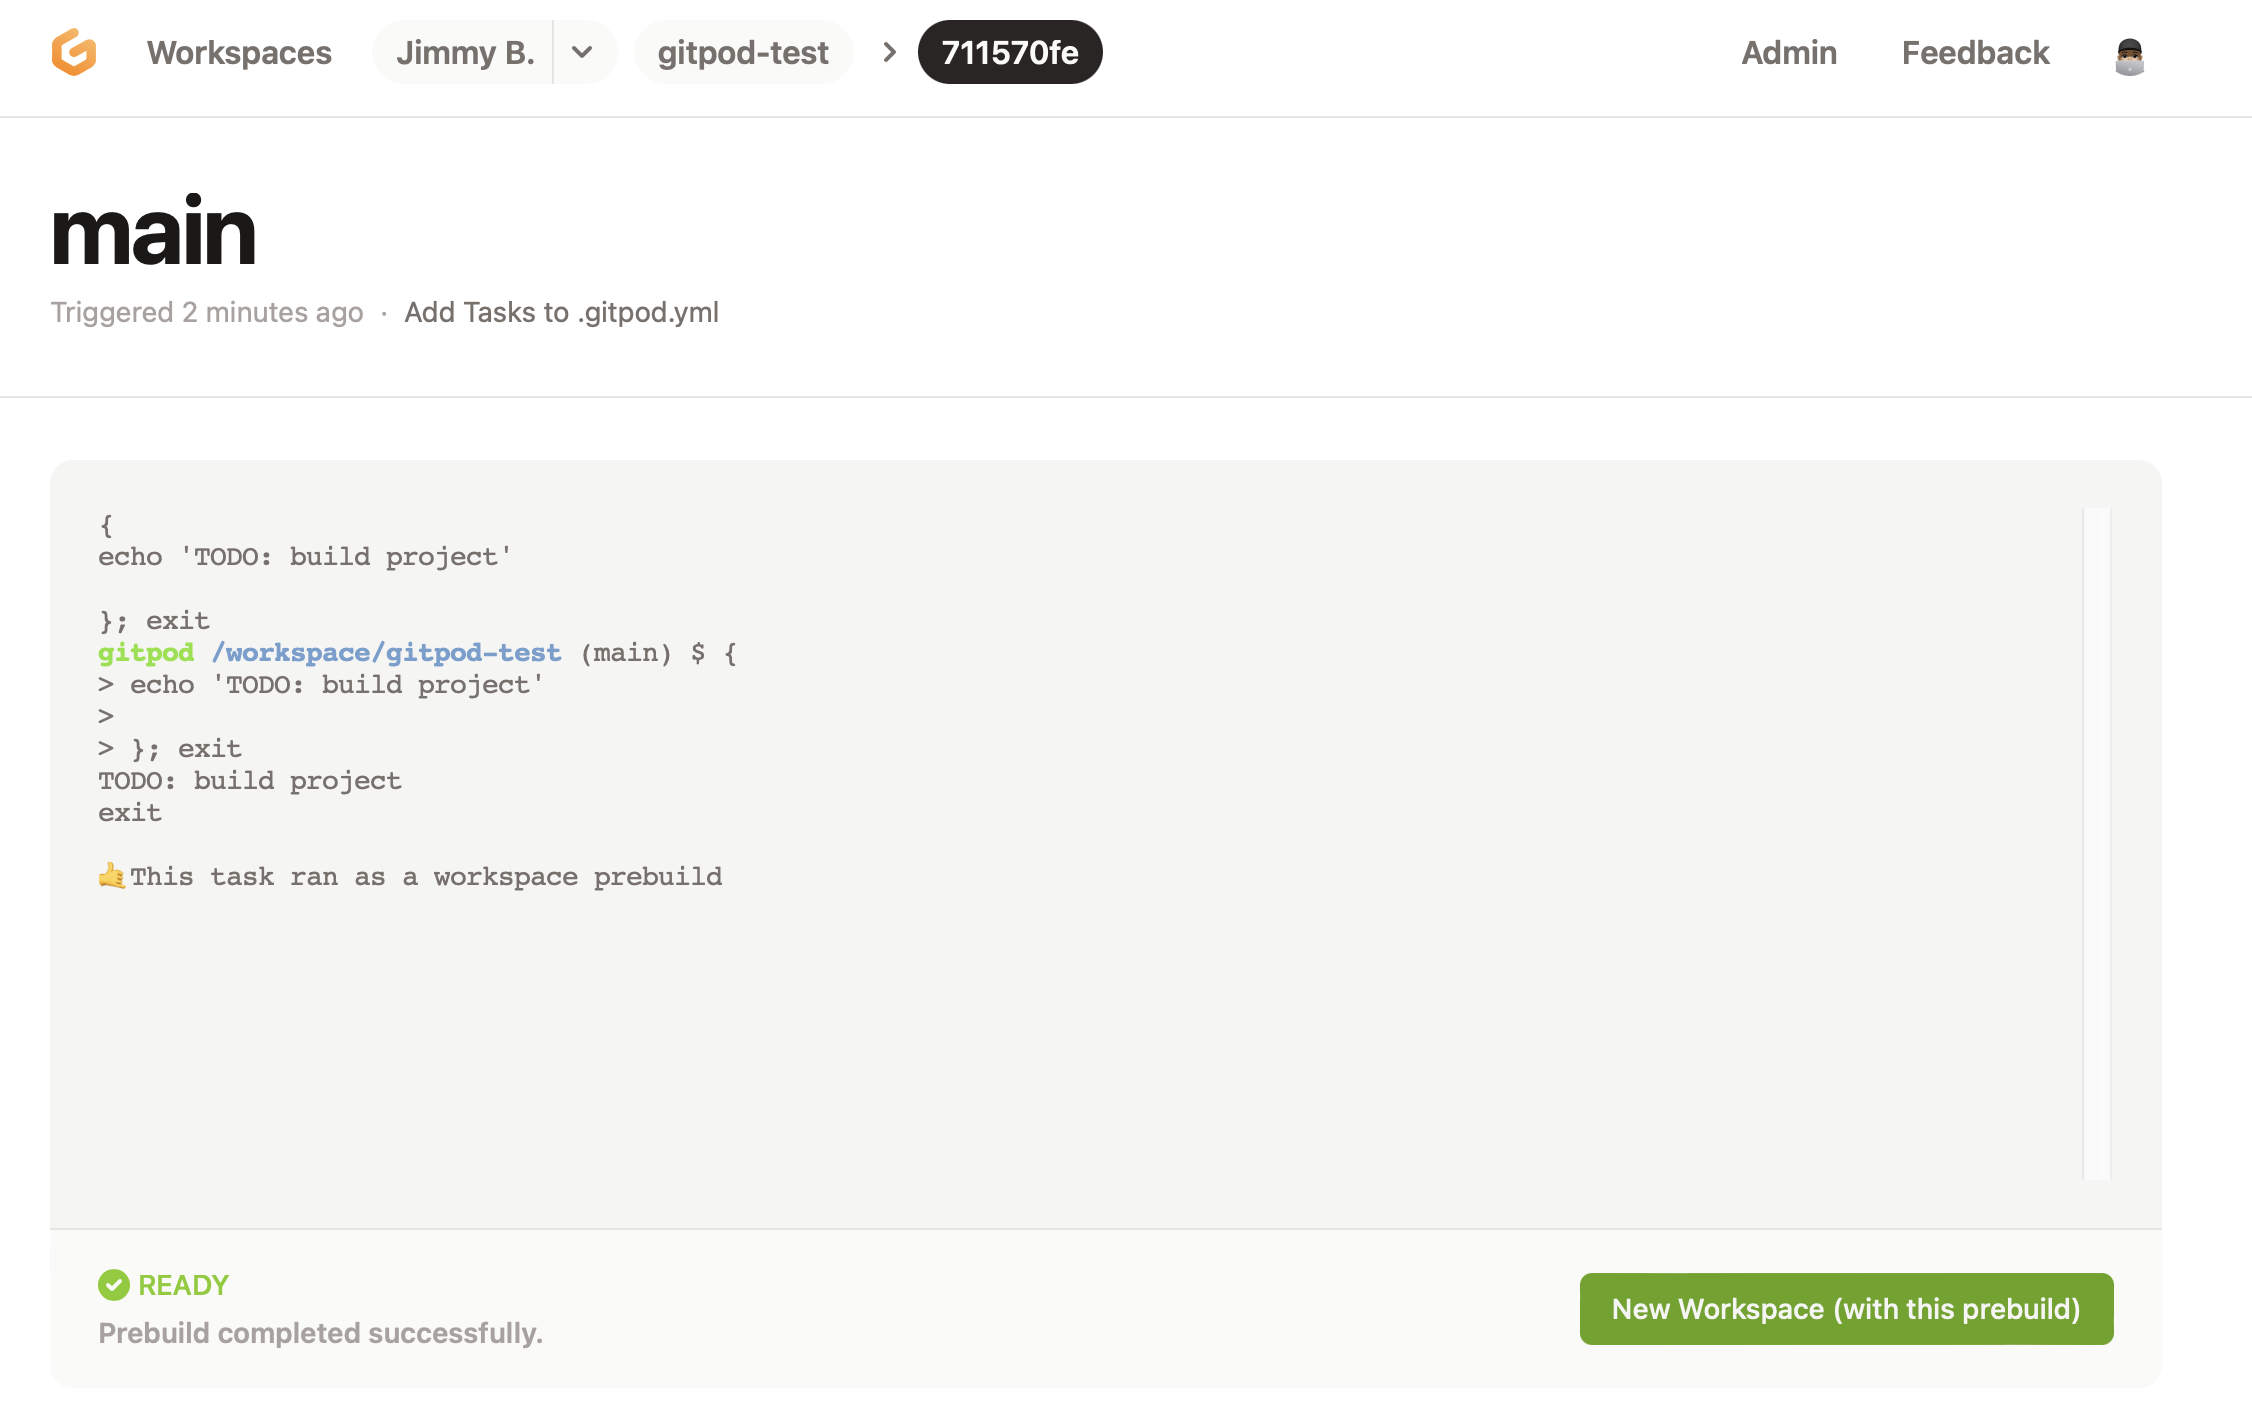2252x1418 pixels.
Task: Click the '> }; exit' log line
Action: click(170, 749)
